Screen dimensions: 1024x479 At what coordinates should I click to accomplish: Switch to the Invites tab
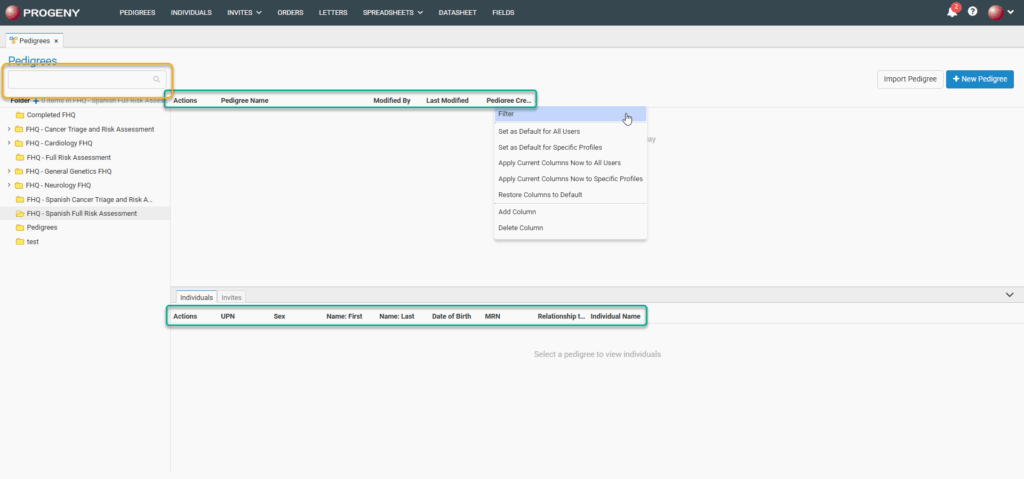(x=231, y=297)
